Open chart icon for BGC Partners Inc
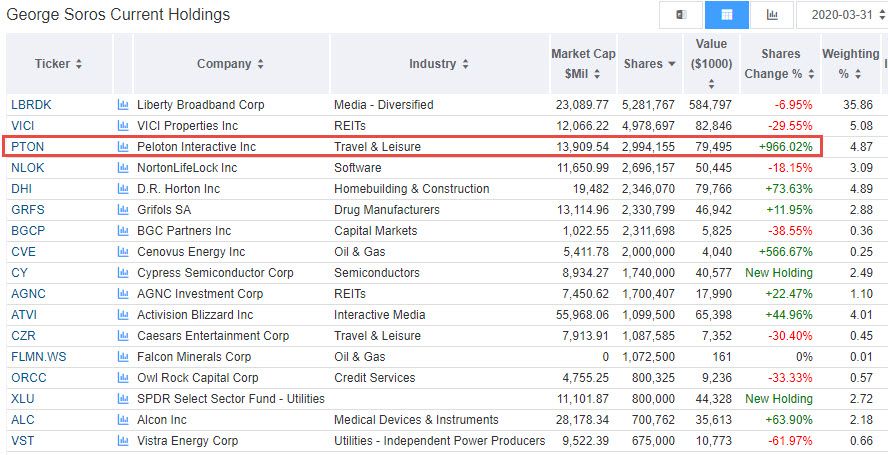888x455 pixels. [x=123, y=231]
